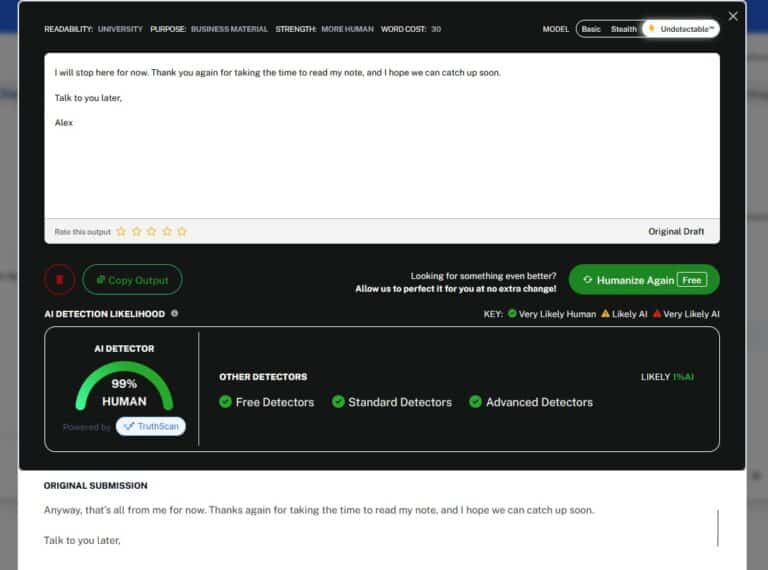Change the Purpose Business Material setting
Viewport: 768px width, 570px height.
(x=229, y=29)
